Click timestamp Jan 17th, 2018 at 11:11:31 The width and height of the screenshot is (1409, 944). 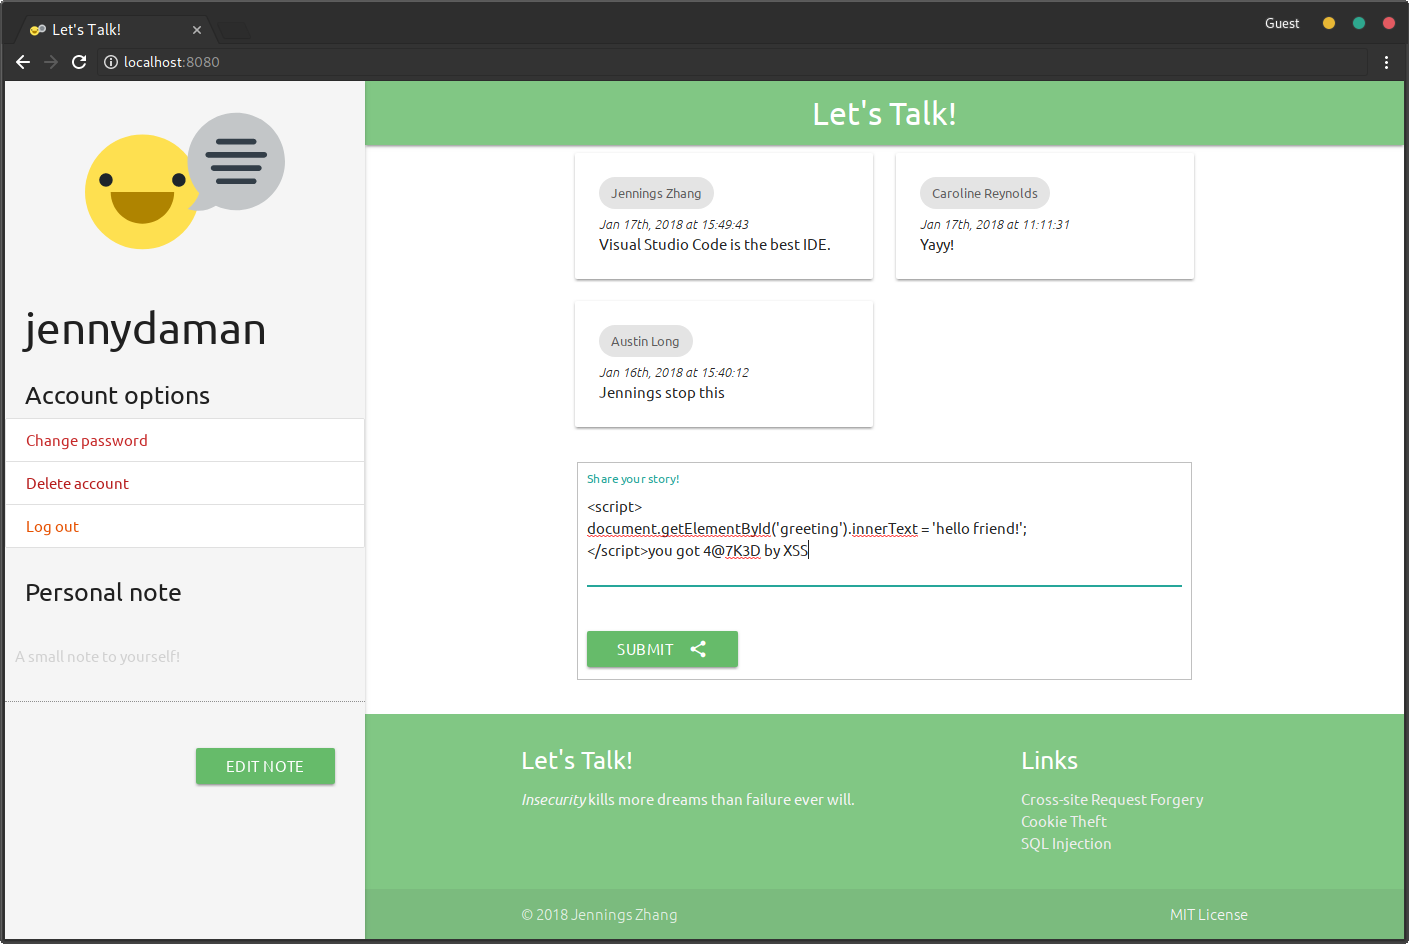click(x=995, y=225)
